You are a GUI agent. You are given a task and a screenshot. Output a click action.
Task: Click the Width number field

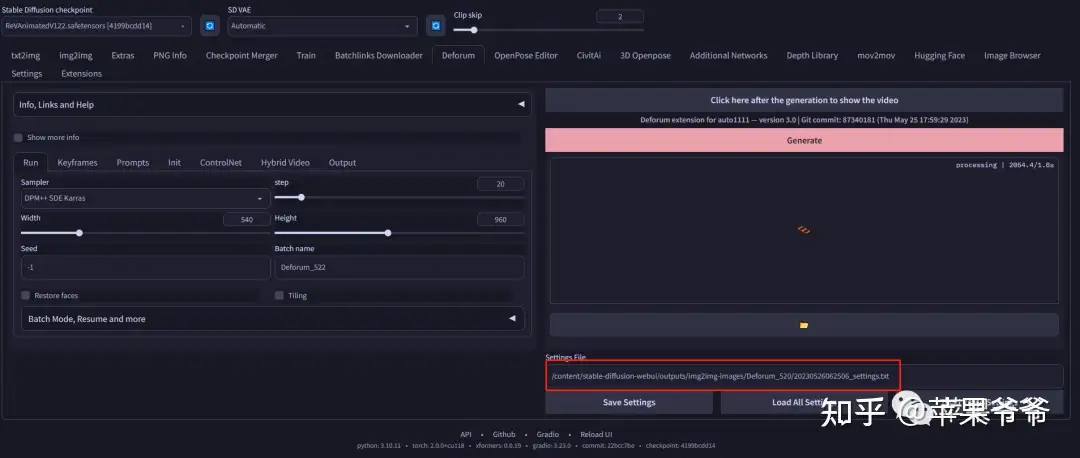coord(247,220)
